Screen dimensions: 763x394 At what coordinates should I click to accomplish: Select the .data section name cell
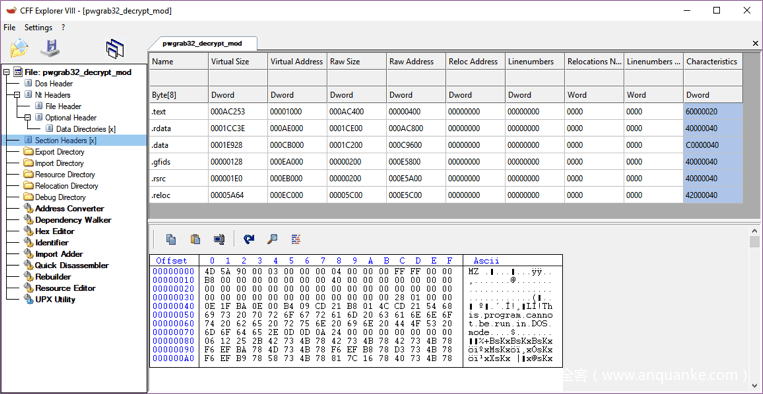click(179, 145)
